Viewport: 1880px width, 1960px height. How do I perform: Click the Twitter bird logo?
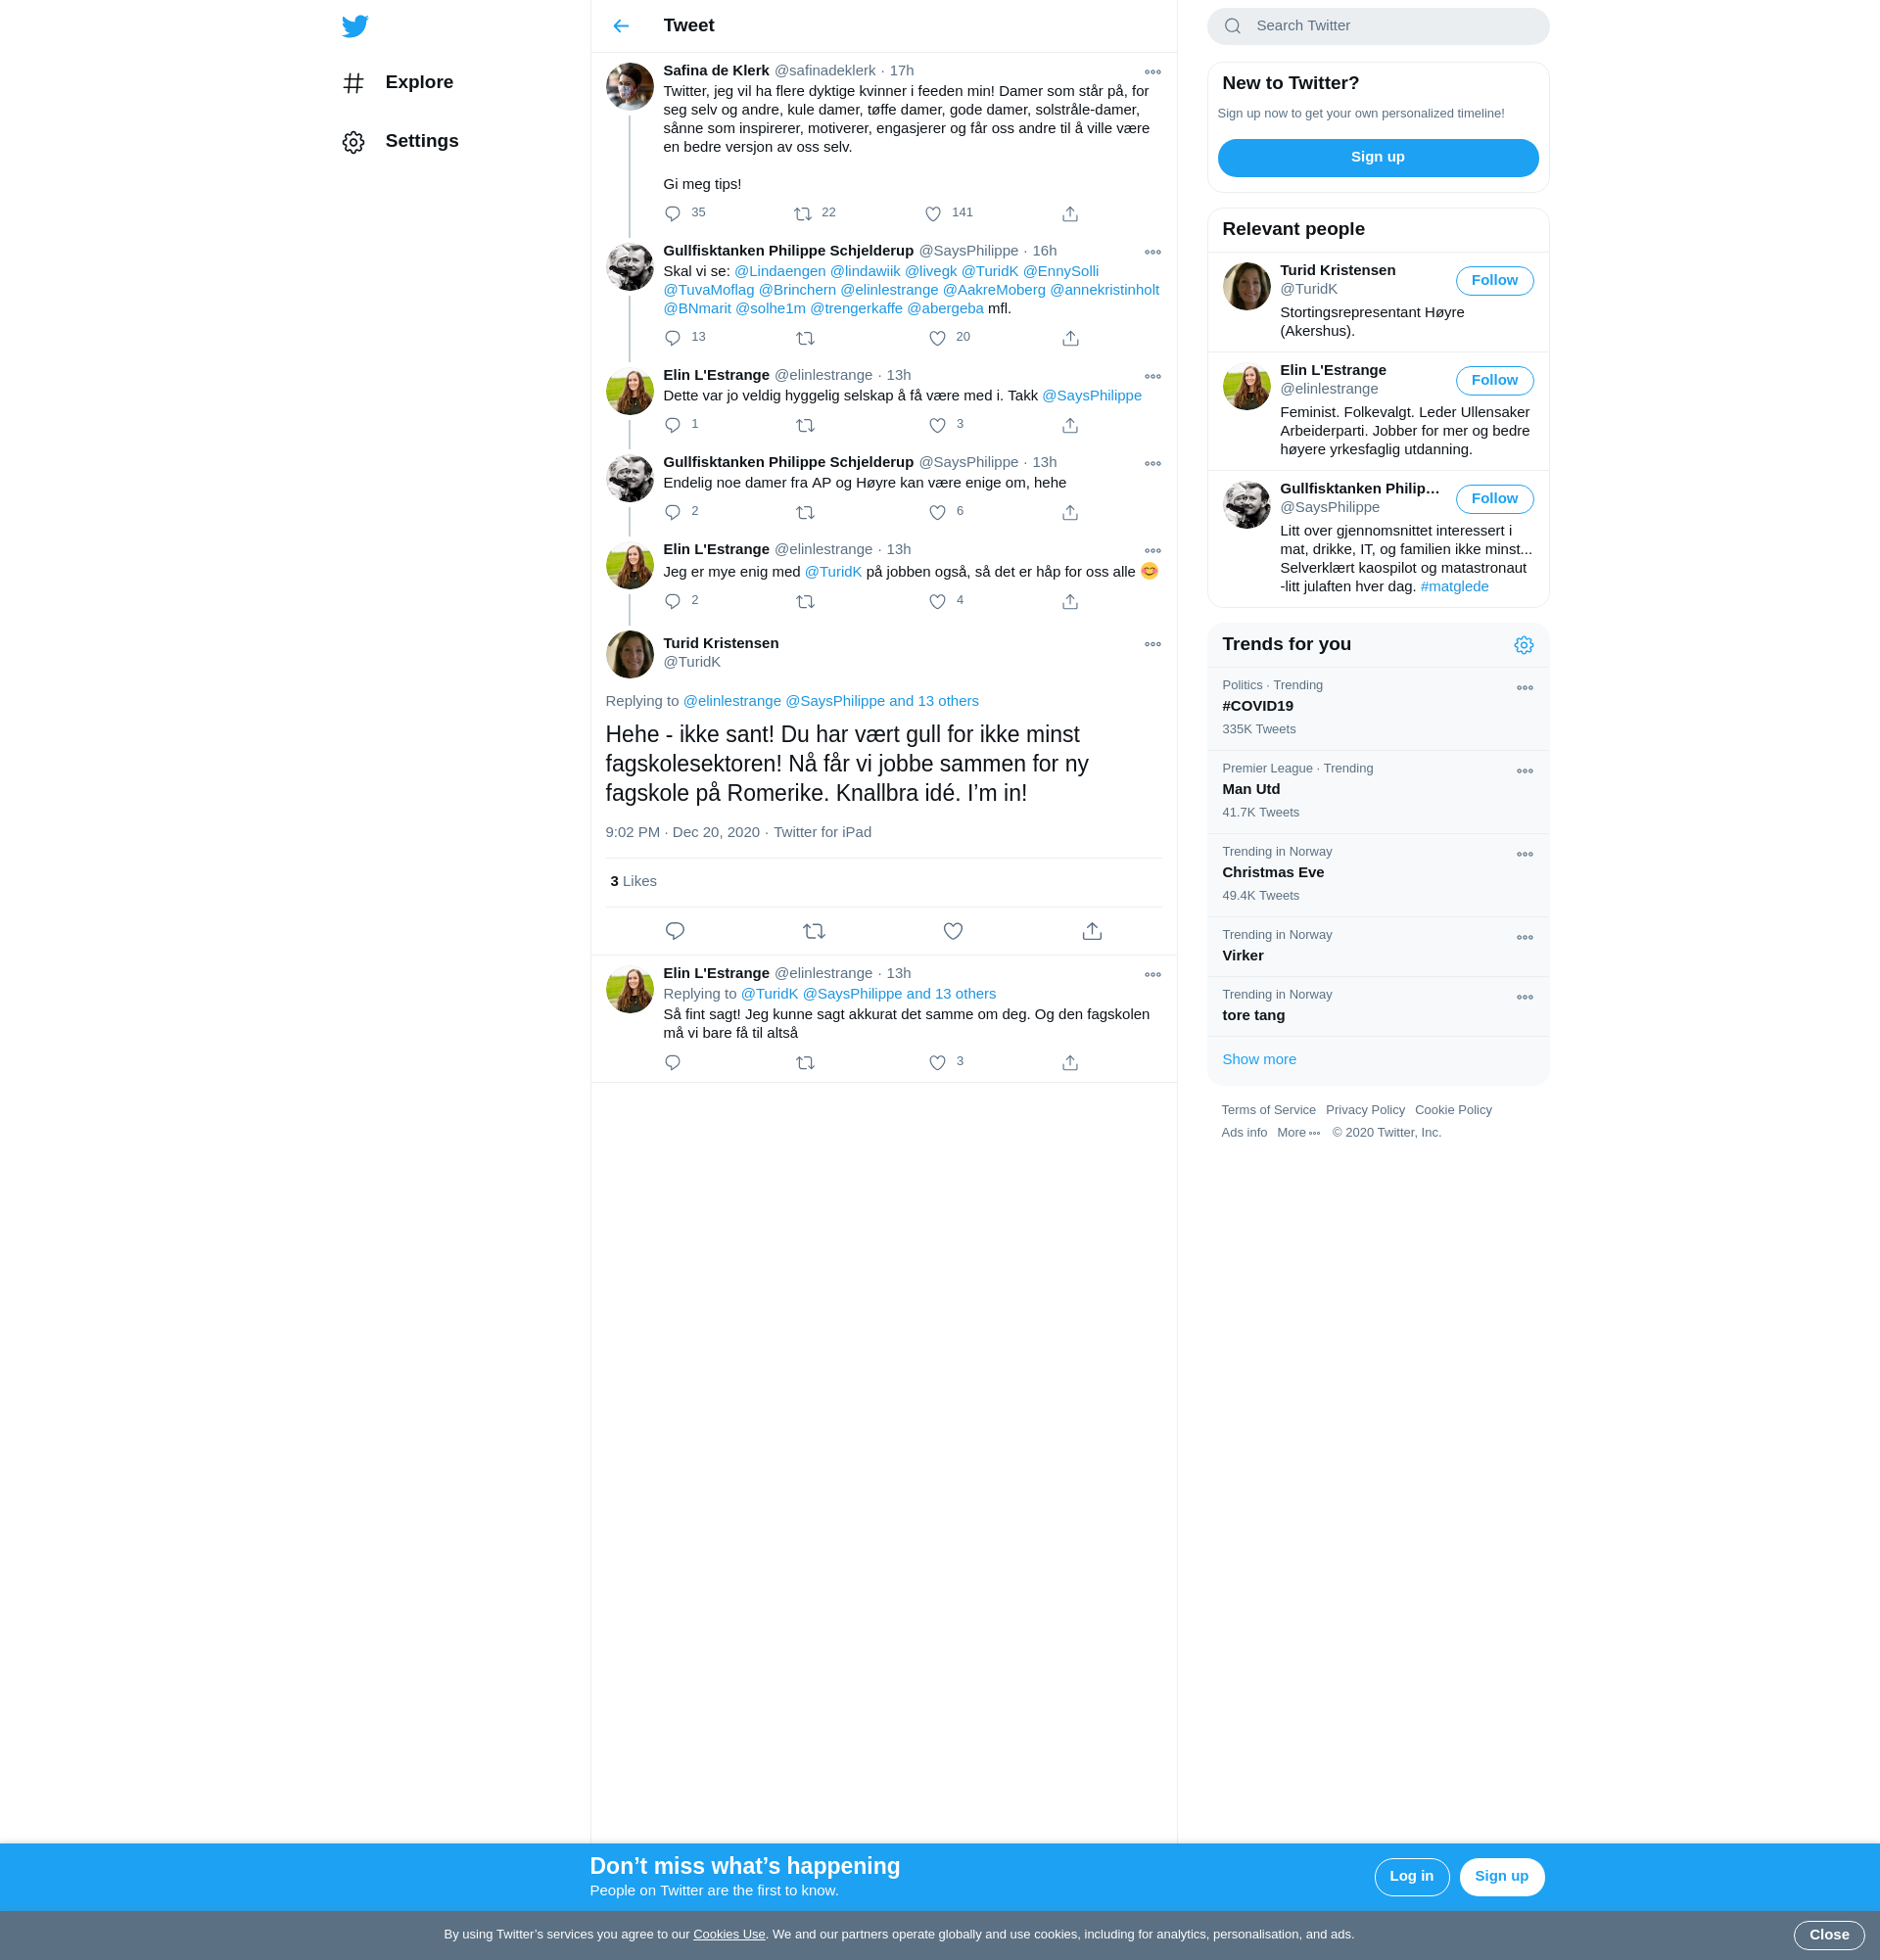(355, 26)
